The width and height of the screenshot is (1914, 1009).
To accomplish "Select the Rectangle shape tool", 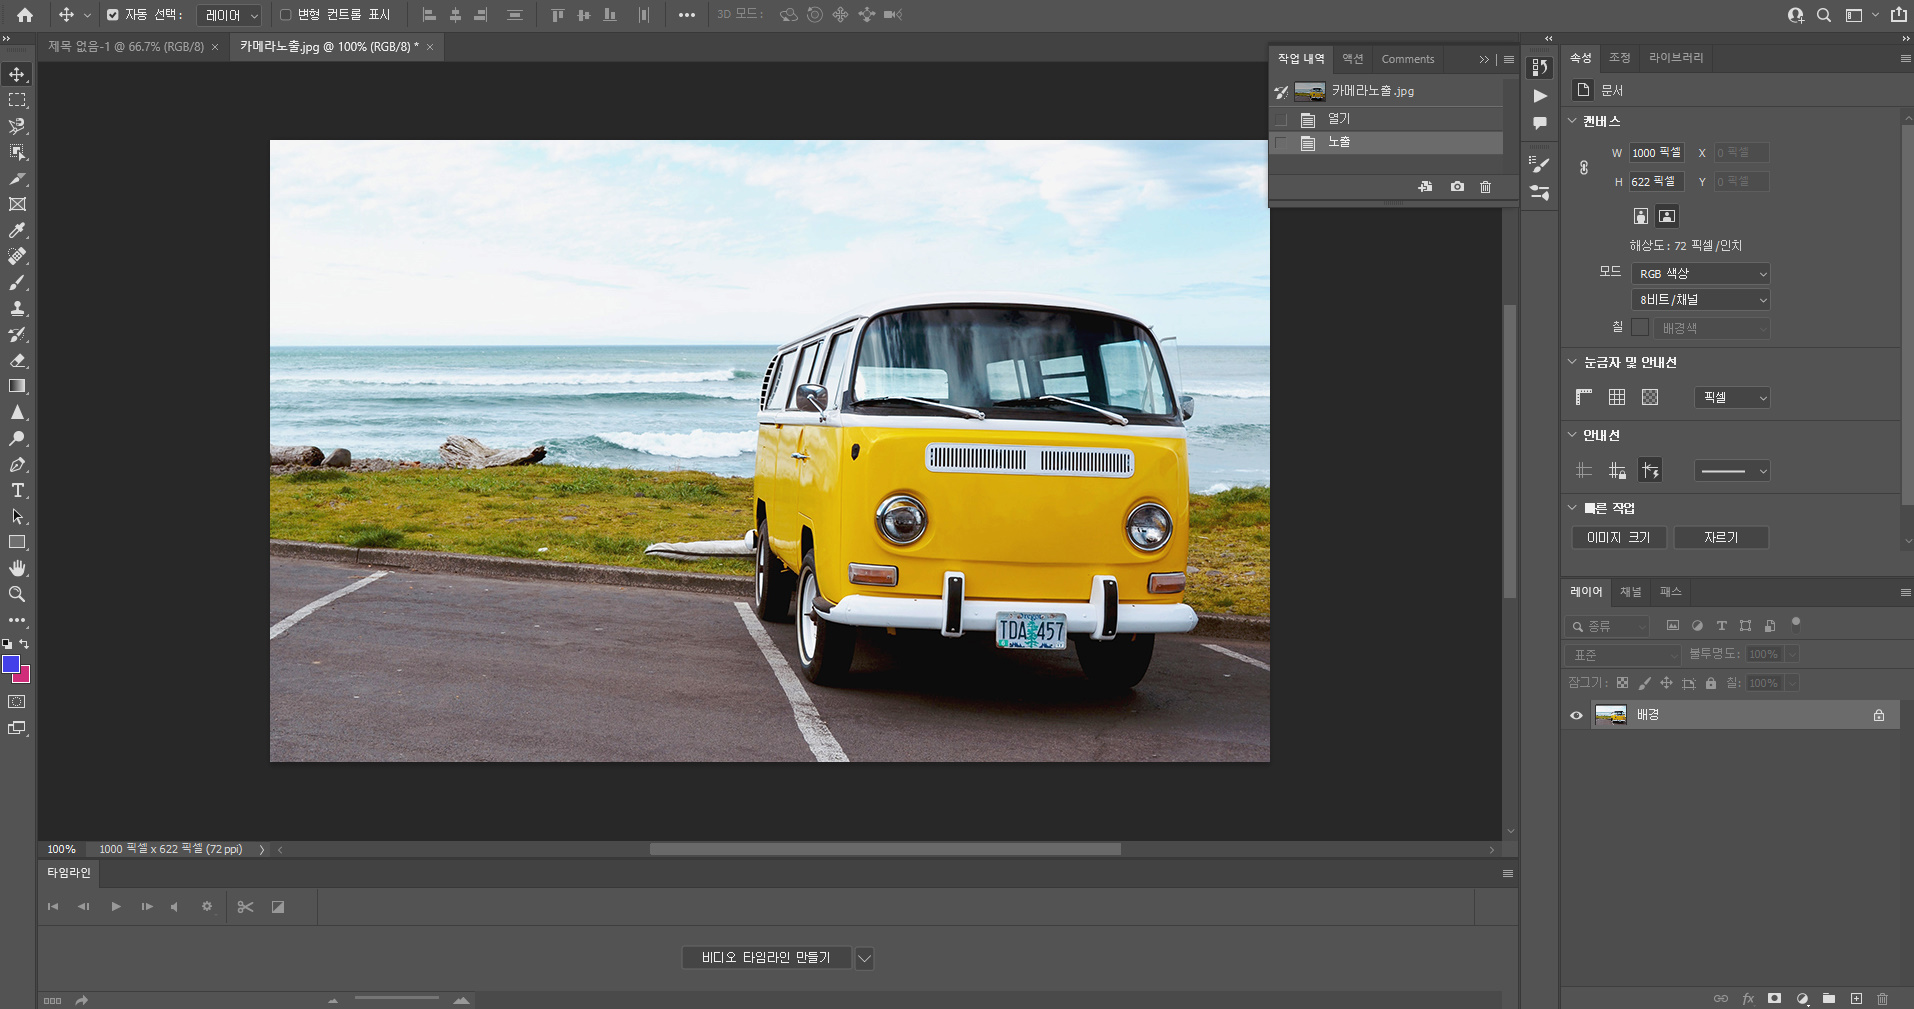I will pyautogui.click(x=17, y=542).
